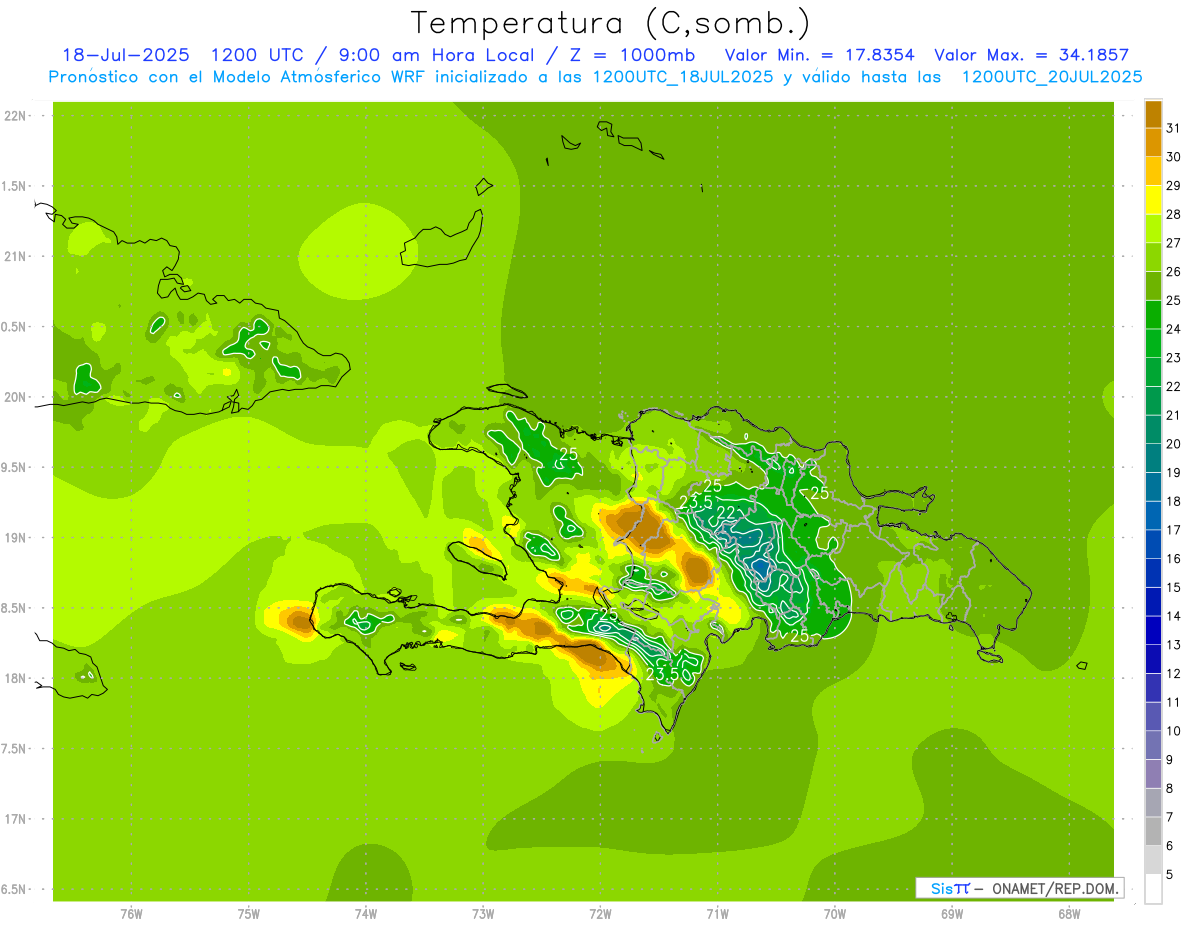Image resolution: width=1200 pixels, height=927 pixels.
Task: Click the '74W' longitude axis label
Action: pos(366,914)
